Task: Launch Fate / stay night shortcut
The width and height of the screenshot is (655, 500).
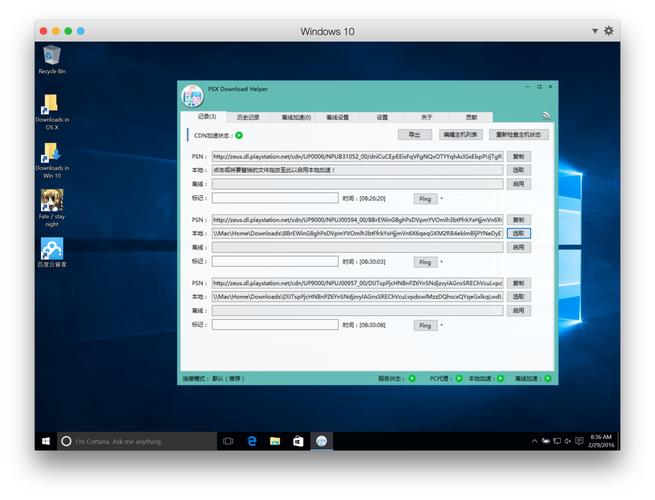Action: (x=52, y=208)
